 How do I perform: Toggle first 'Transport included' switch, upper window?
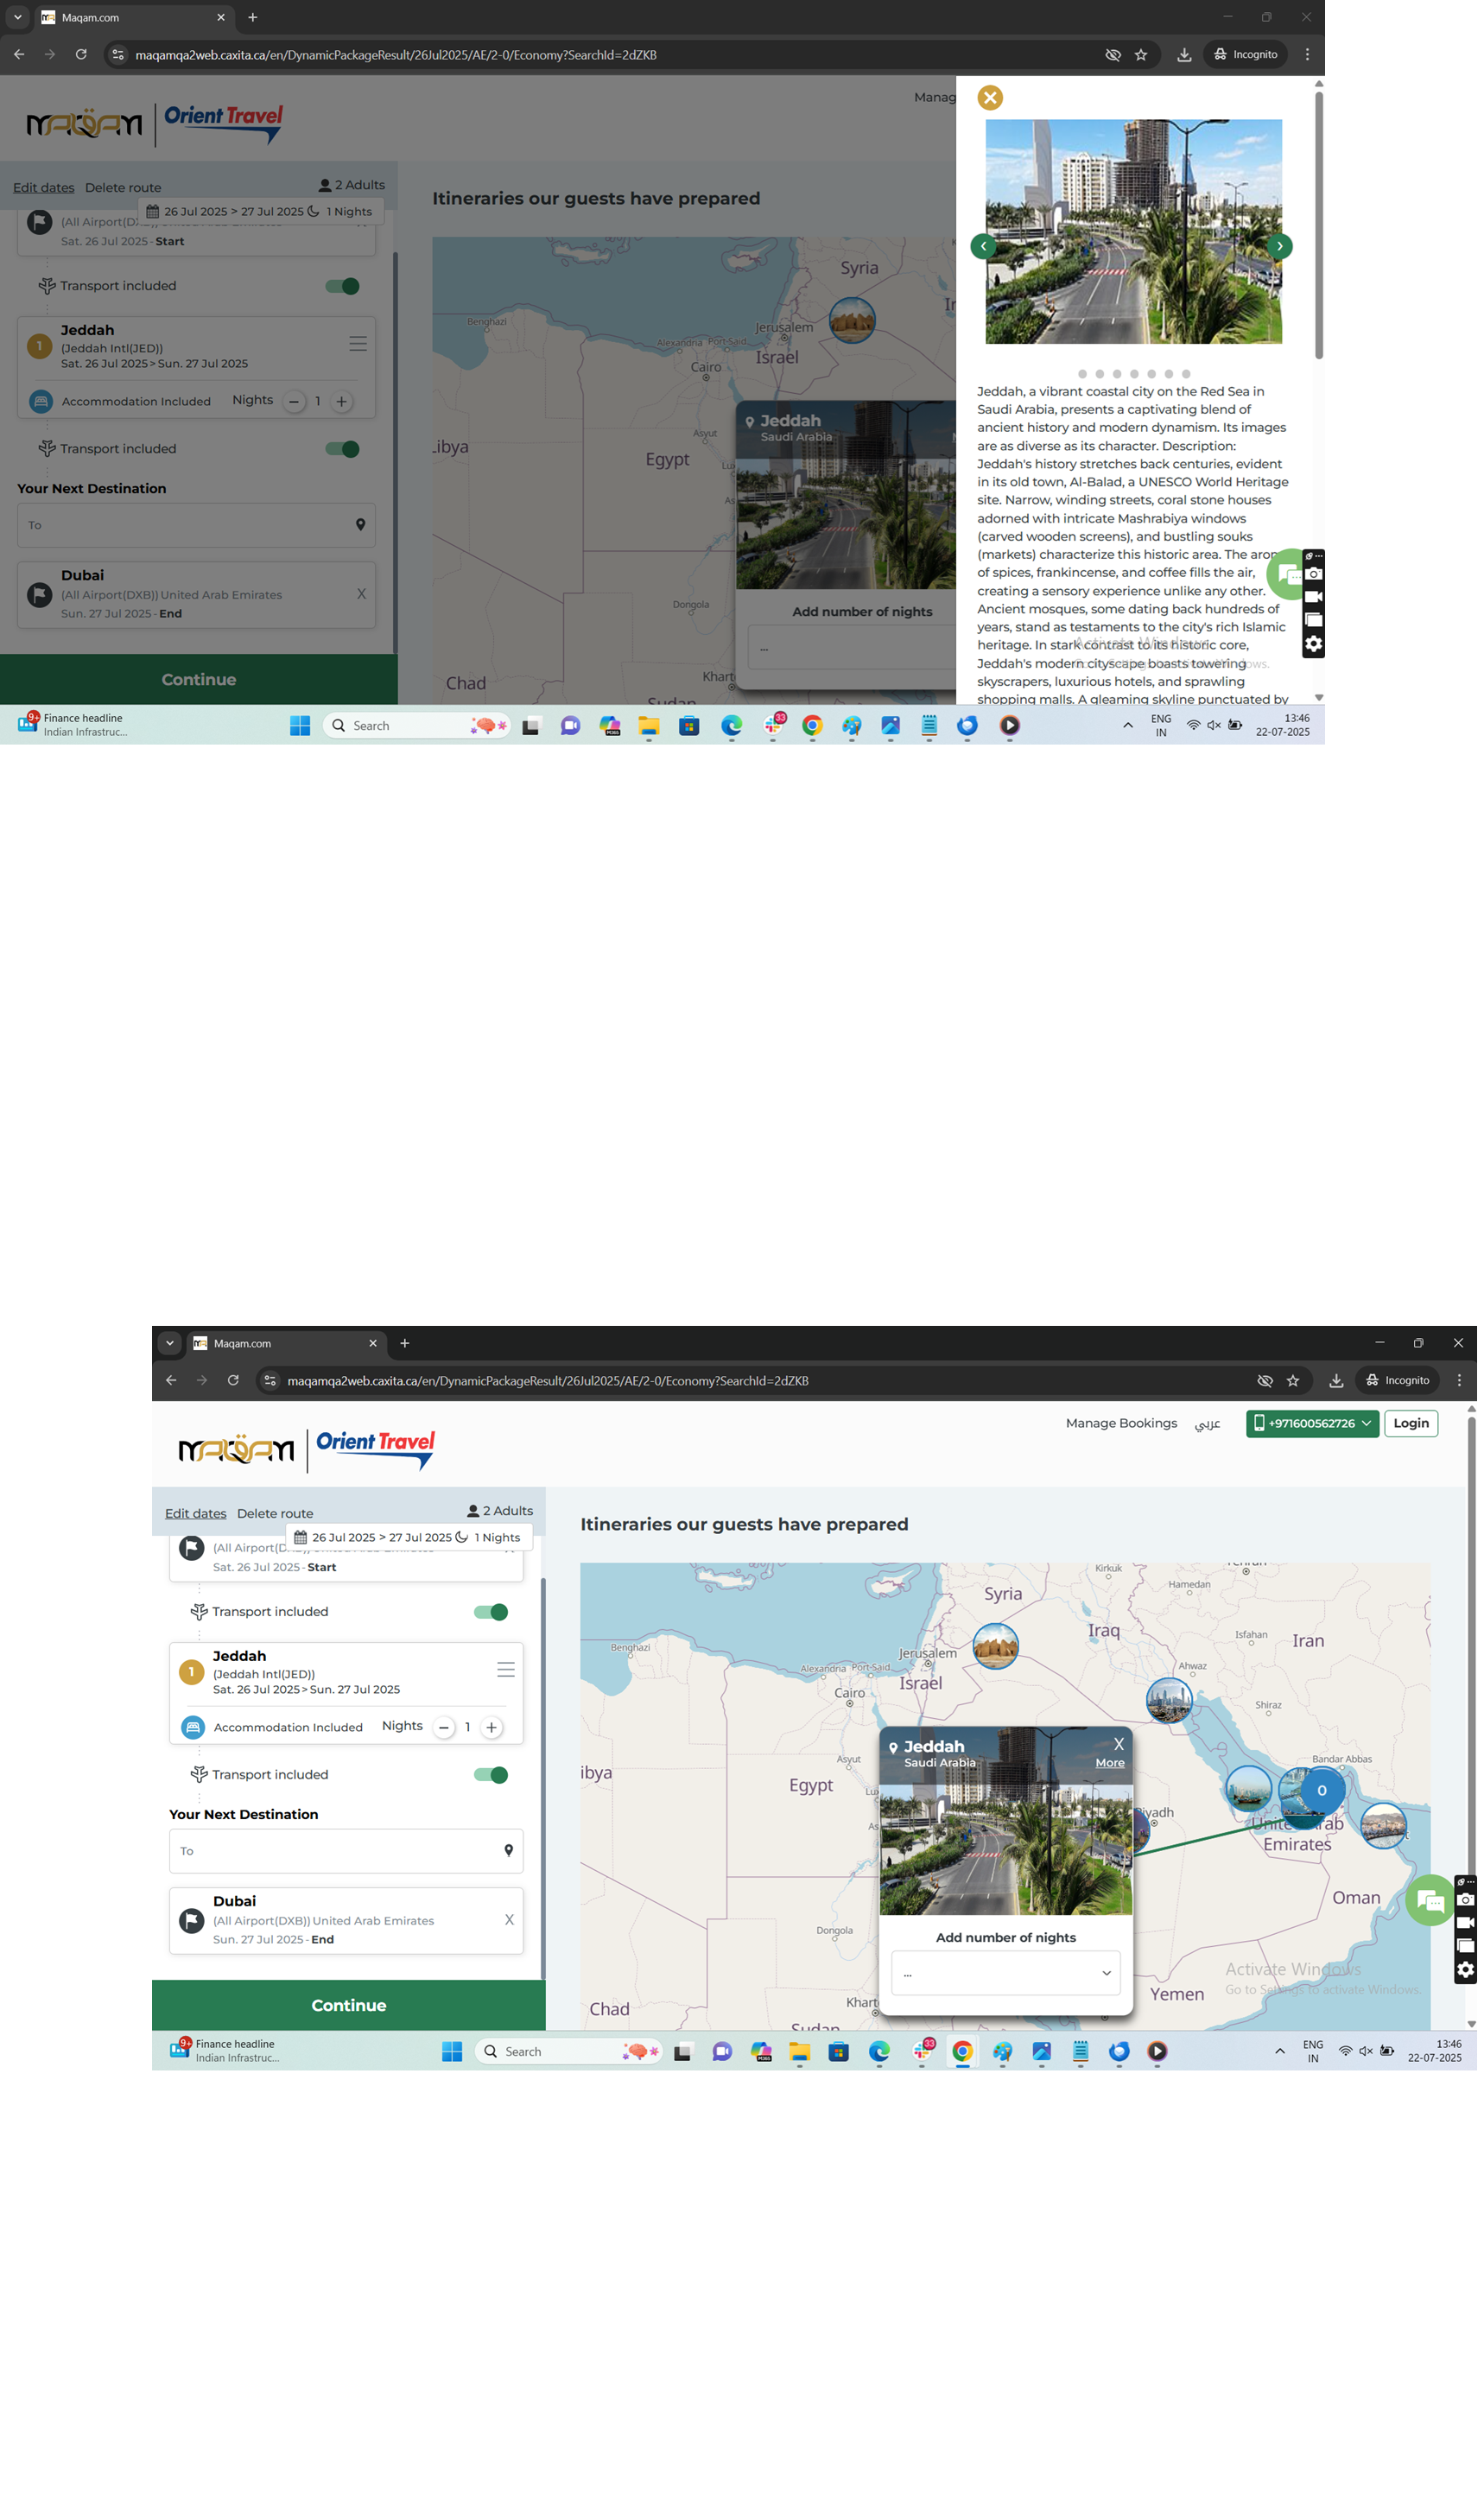coord(344,287)
